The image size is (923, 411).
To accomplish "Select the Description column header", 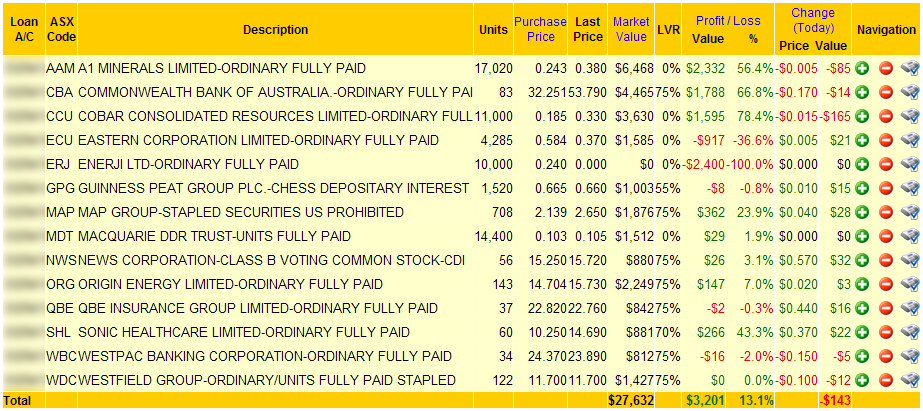I will pos(275,30).
